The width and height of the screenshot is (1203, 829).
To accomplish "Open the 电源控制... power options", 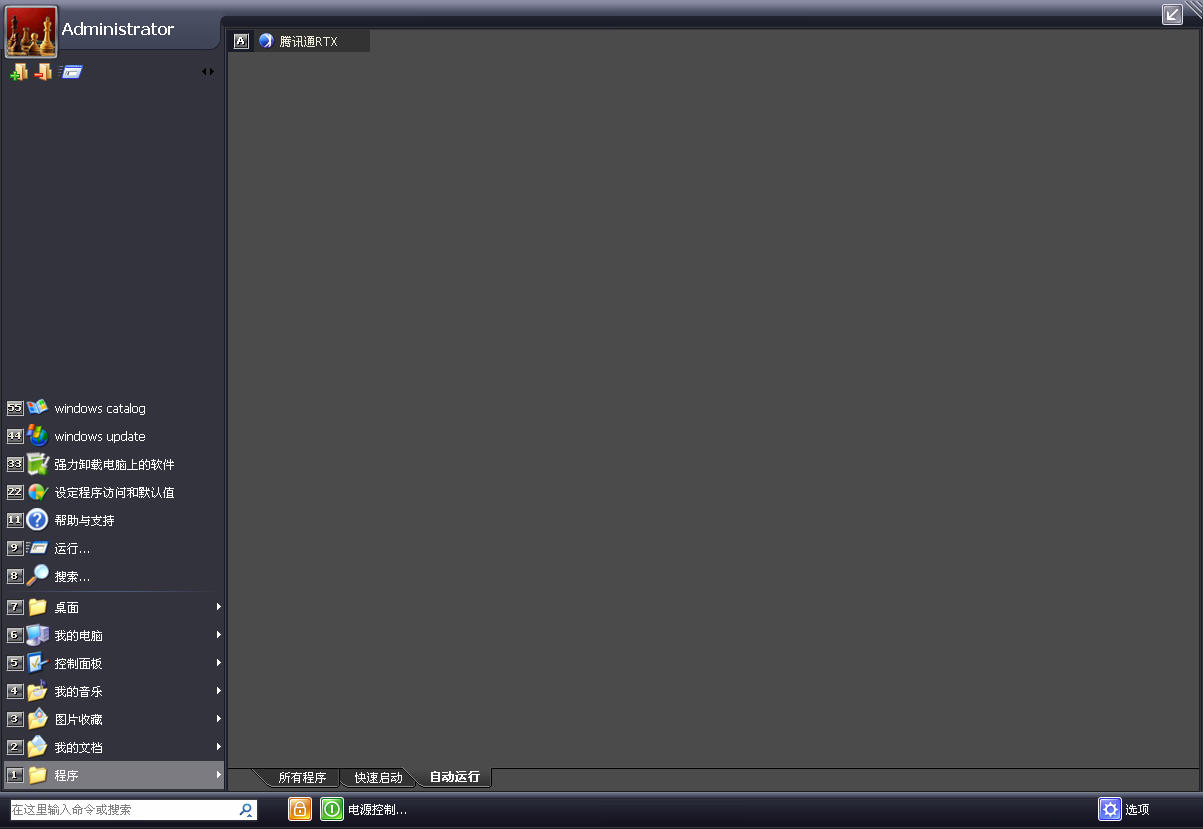I will click(x=377, y=810).
